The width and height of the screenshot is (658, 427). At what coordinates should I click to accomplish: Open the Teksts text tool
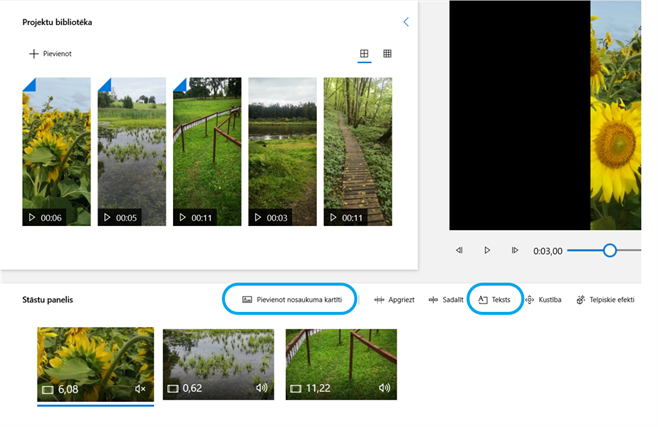[x=495, y=299]
